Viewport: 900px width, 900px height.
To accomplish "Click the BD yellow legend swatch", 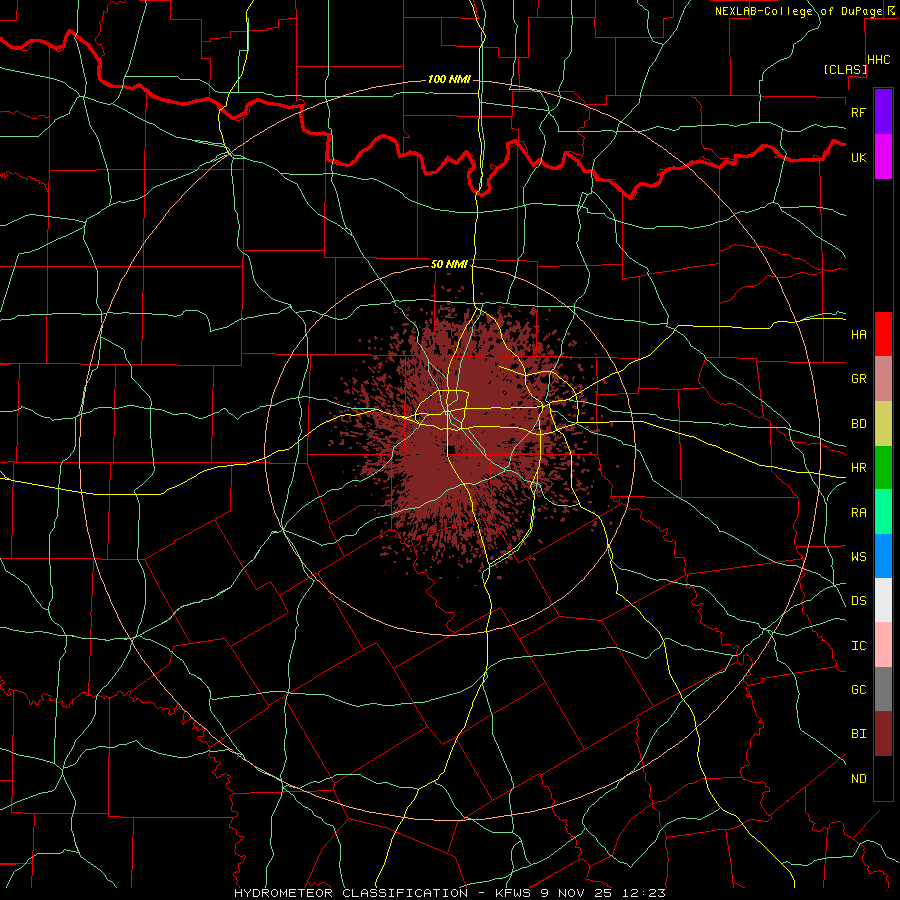I will (x=883, y=424).
